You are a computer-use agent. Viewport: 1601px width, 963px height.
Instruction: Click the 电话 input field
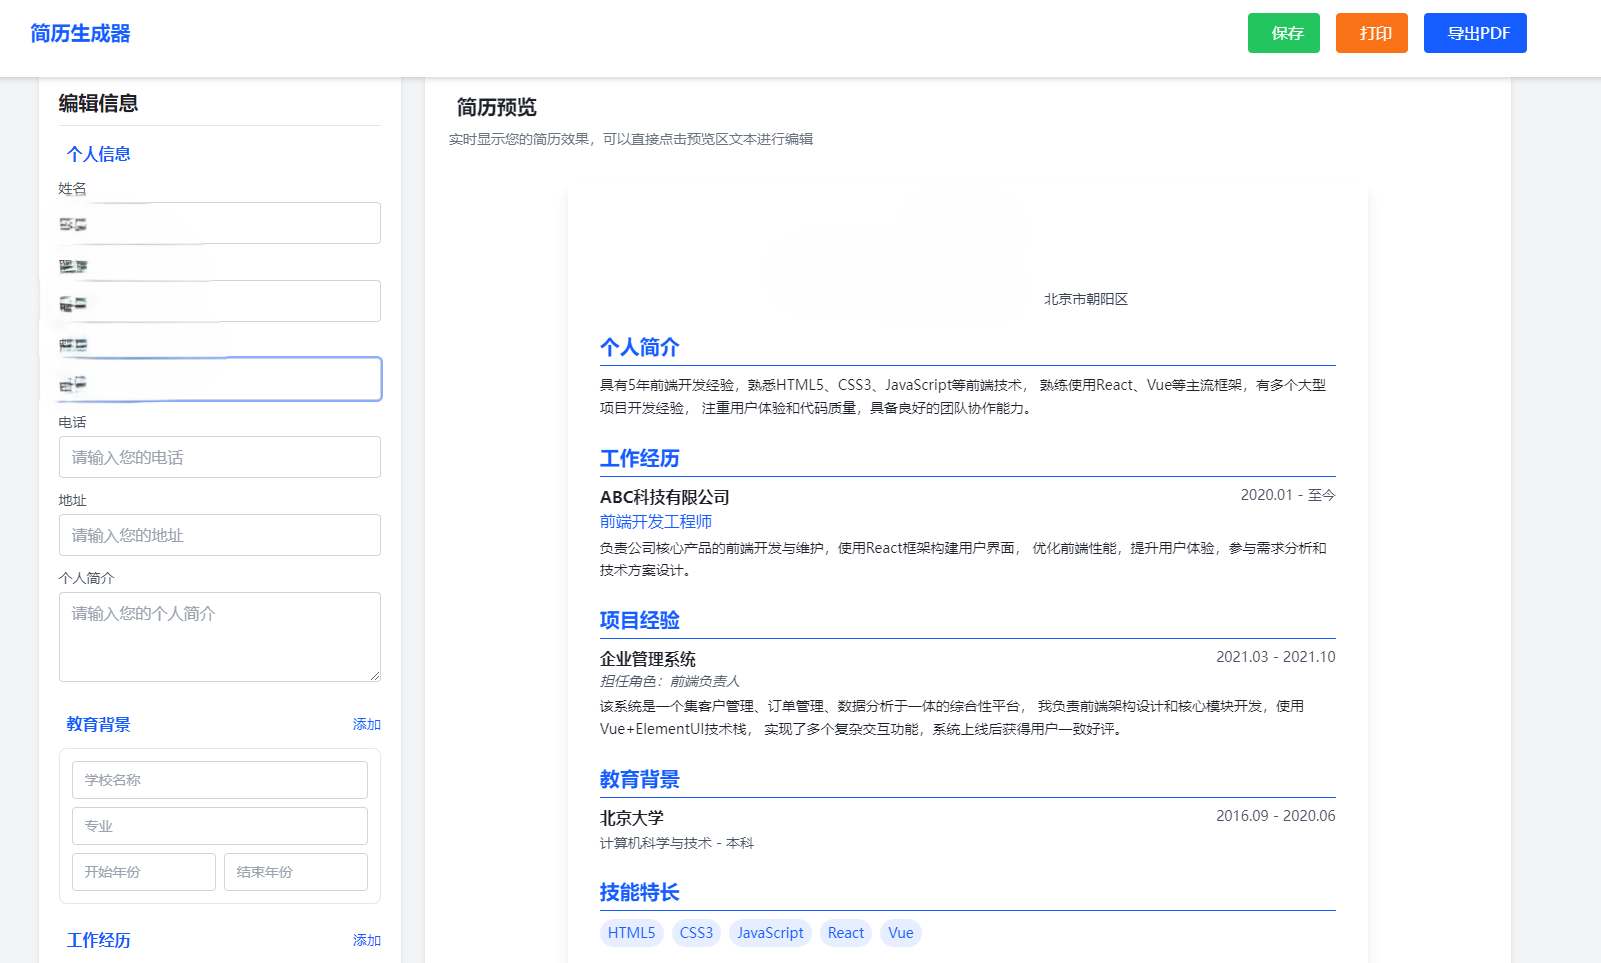coord(220,457)
